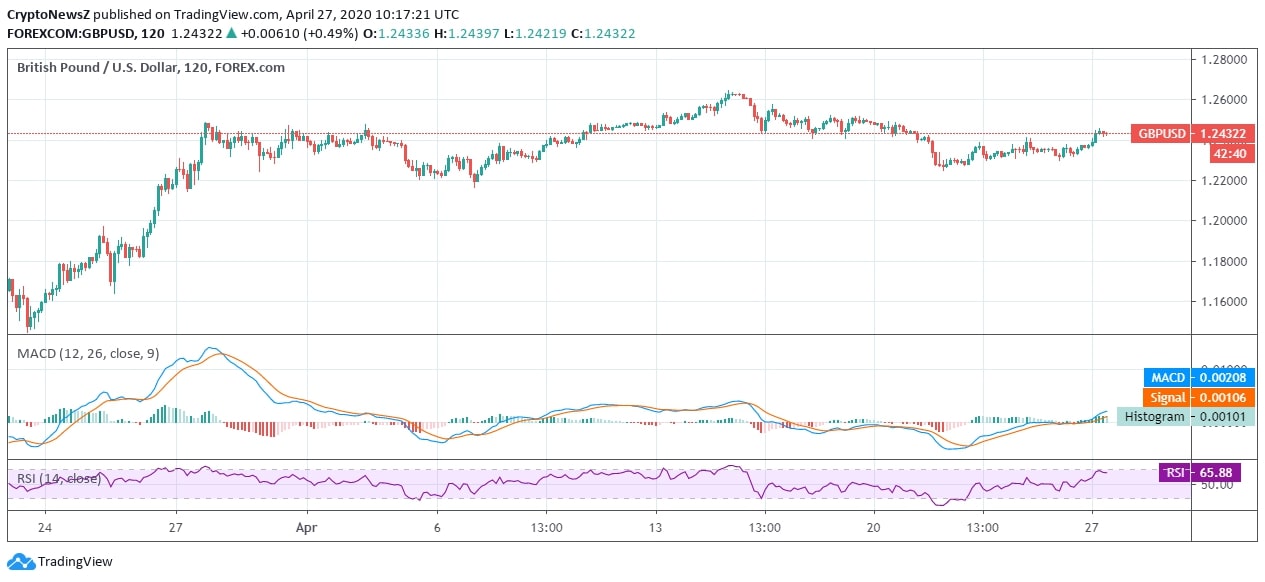Click the GBPUSD price label tag

pos(1162,134)
